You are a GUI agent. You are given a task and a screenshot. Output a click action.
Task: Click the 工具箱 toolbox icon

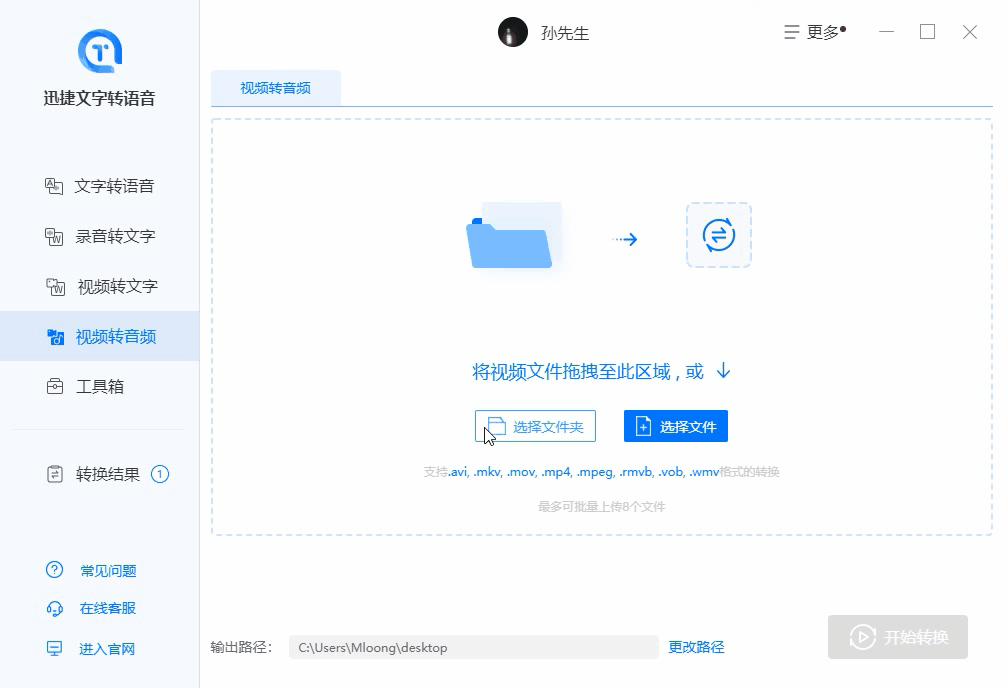click(x=55, y=386)
